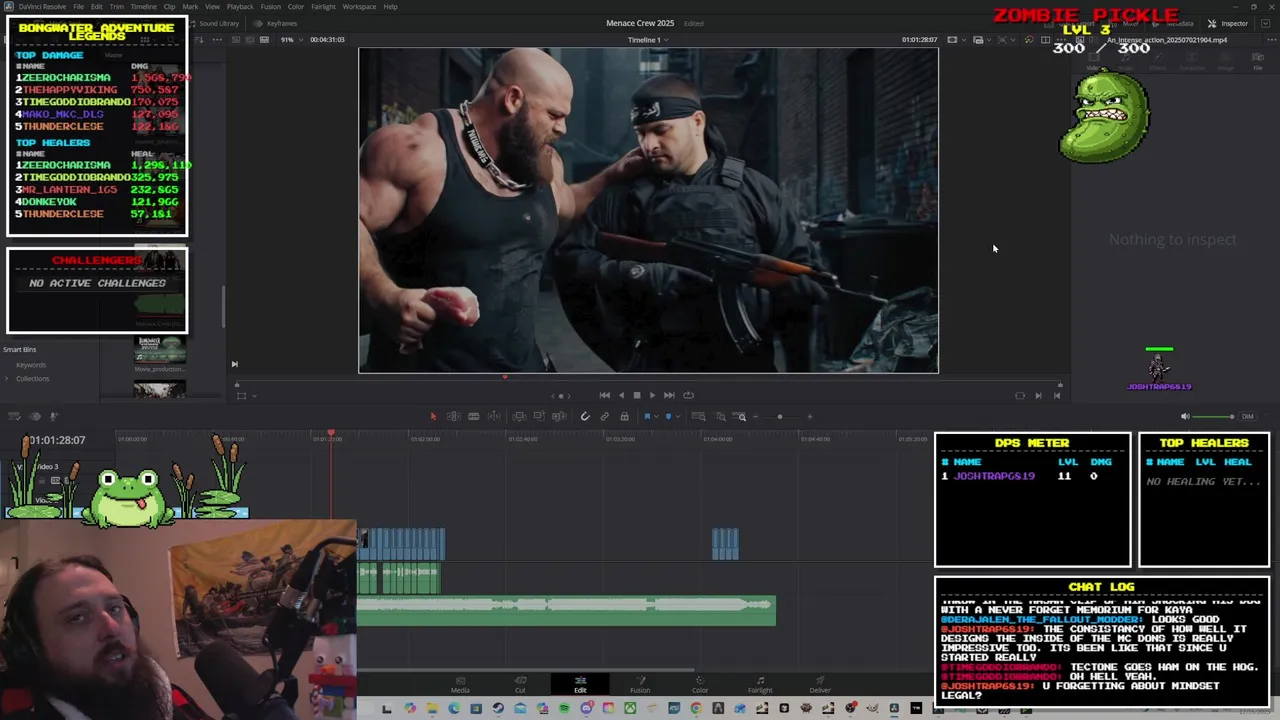Go to the next clip edit

[x=1038, y=395]
